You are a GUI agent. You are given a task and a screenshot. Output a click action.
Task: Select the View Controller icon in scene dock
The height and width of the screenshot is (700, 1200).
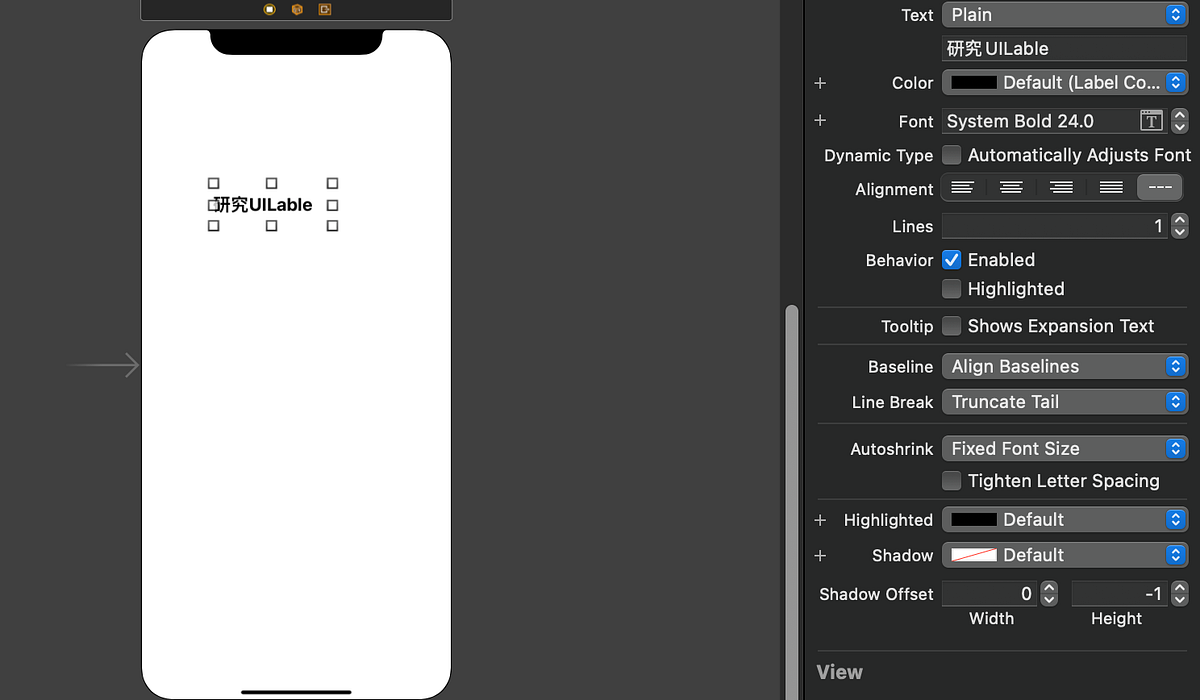pyautogui.click(x=267, y=9)
